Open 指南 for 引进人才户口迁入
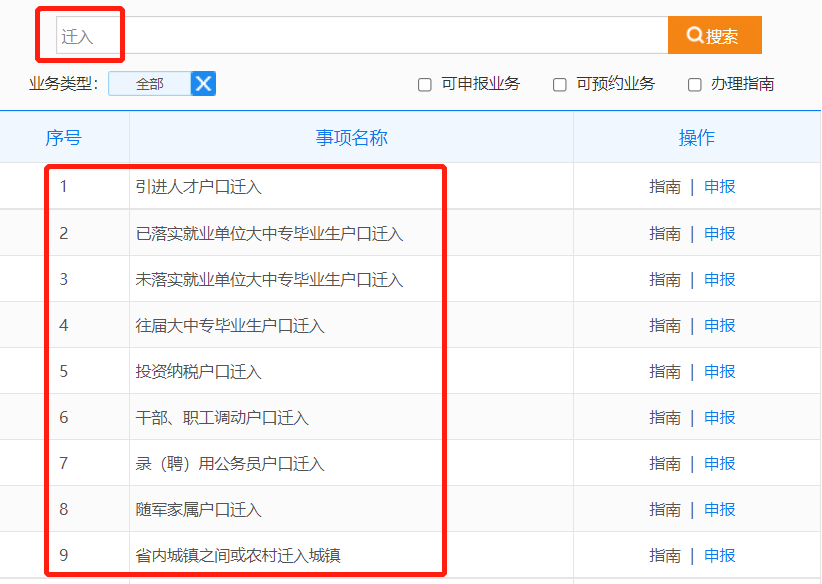The height and width of the screenshot is (584, 822). [x=665, y=186]
